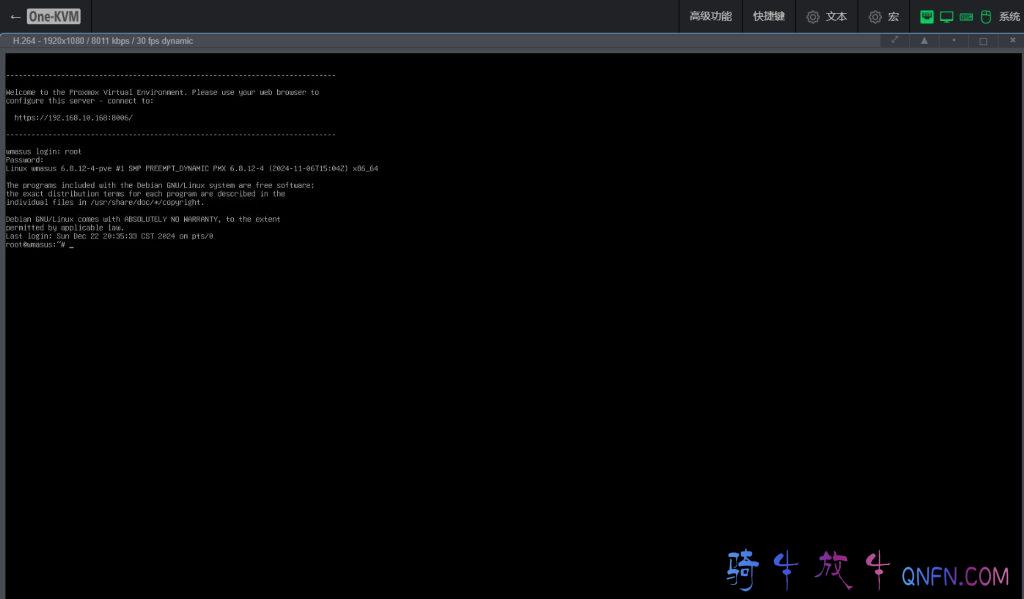Click the back arrow beside One-KVM

15,17
